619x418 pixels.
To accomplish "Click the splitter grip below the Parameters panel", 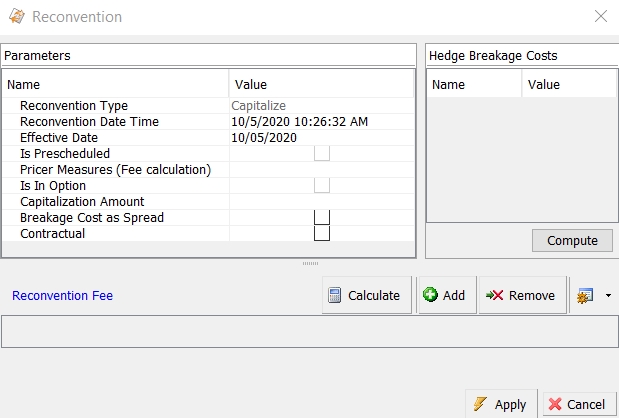I will [x=310, y=263].
